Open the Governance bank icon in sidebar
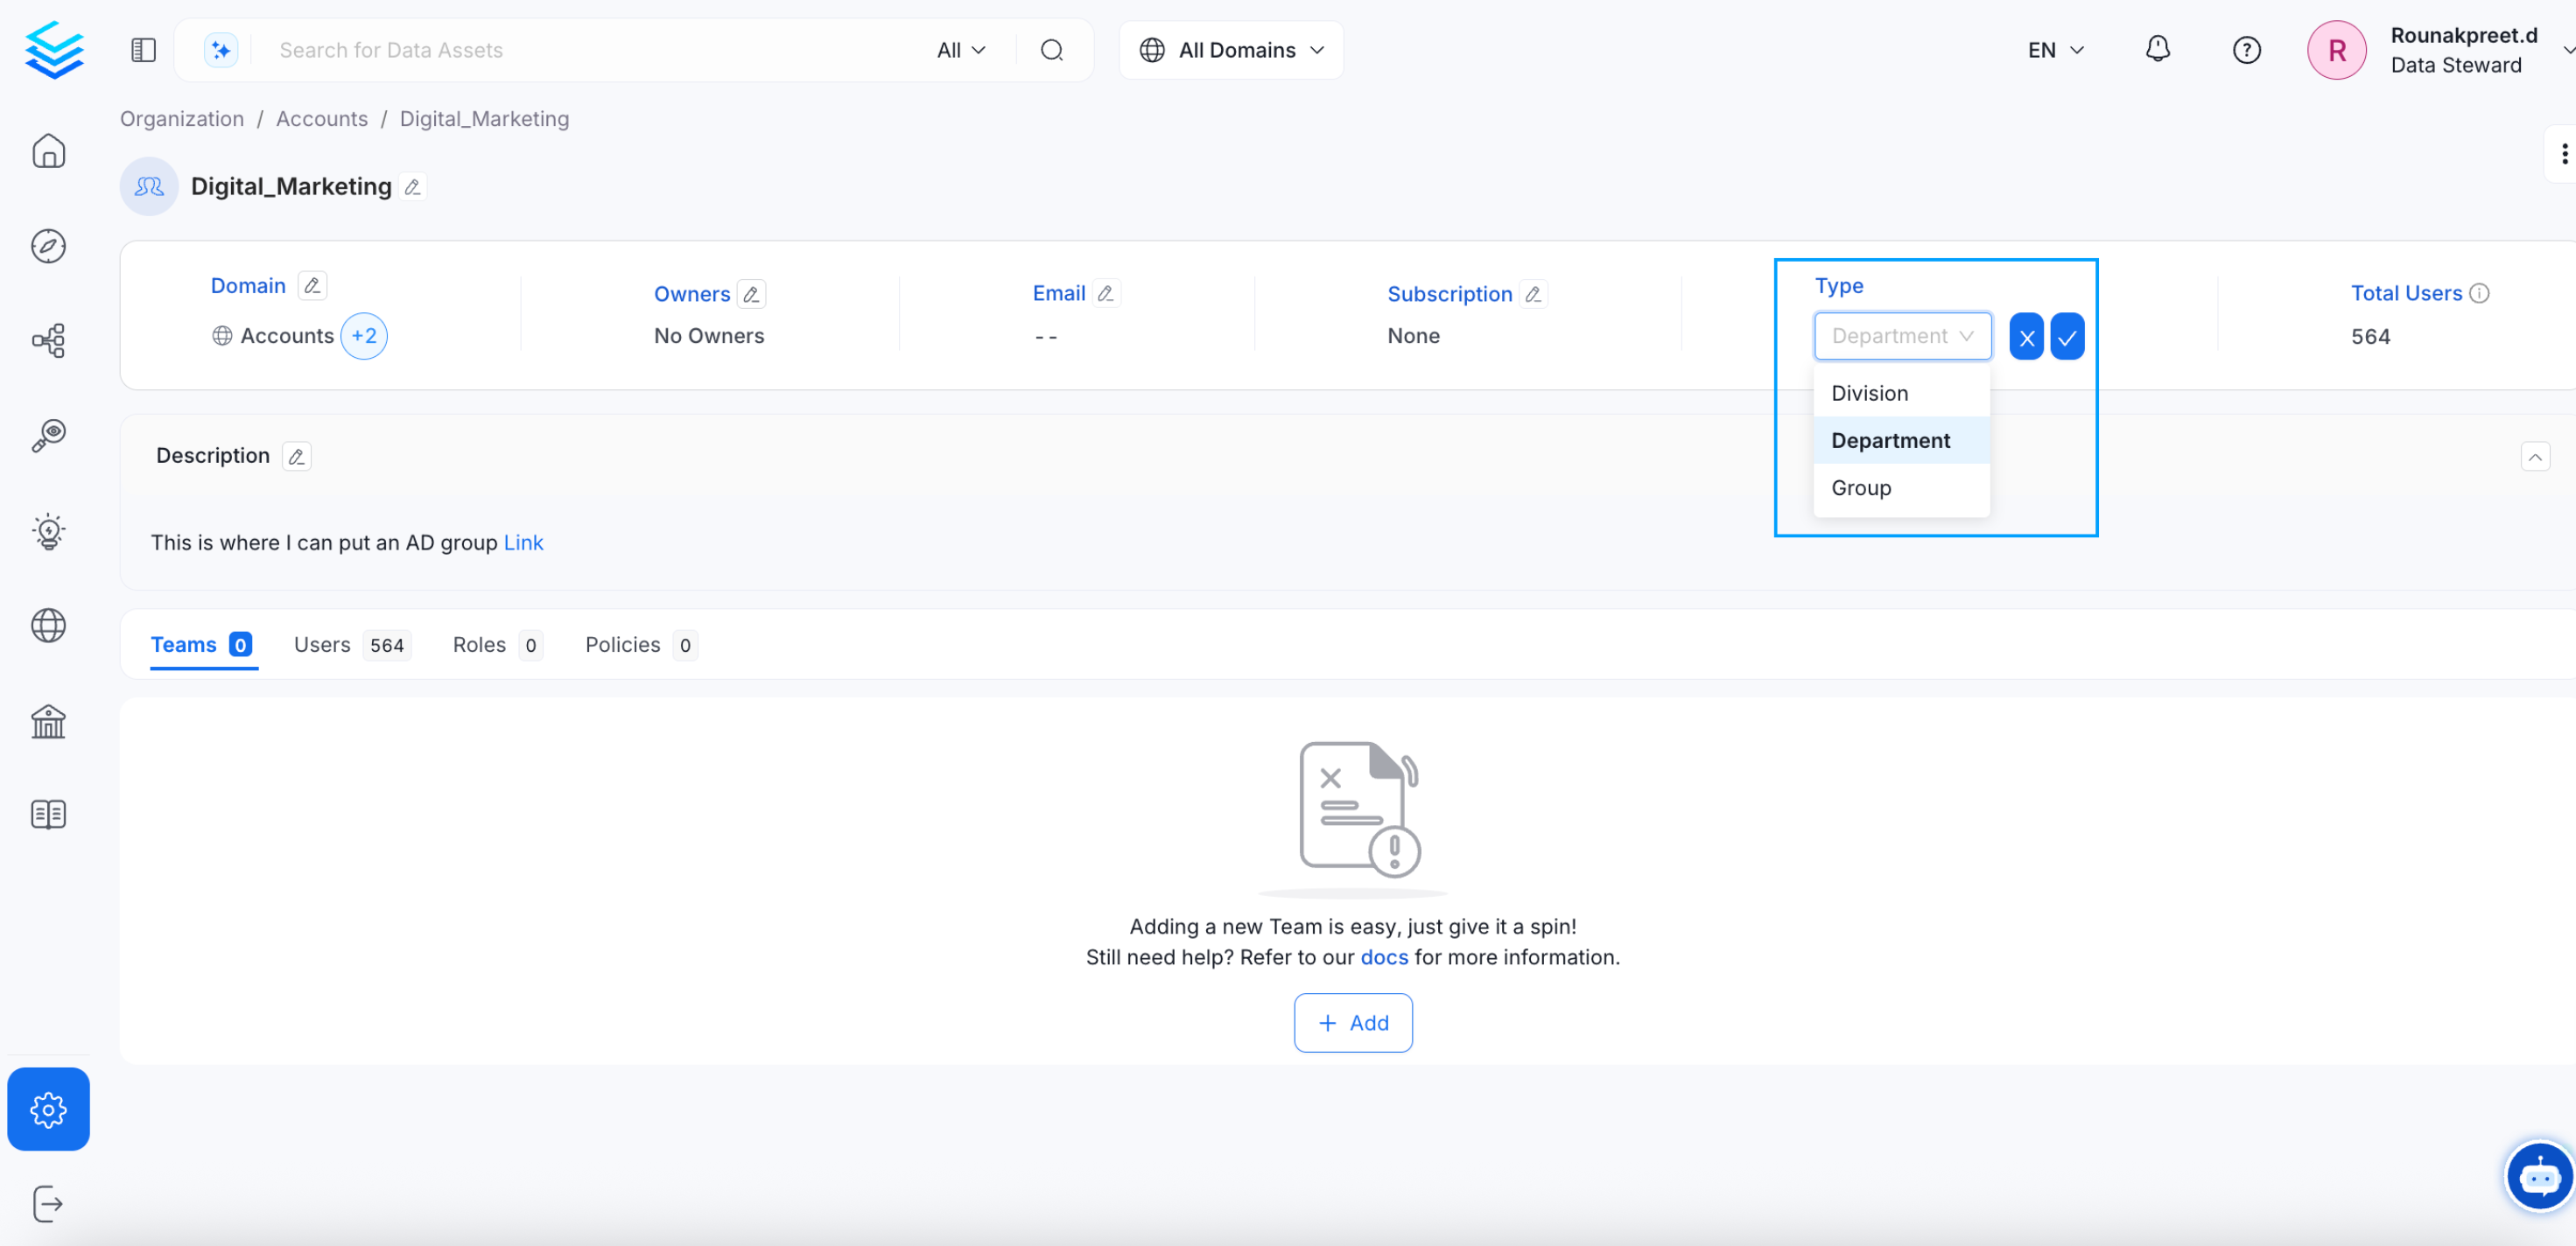This screenshot has height=1246, width=2576. [48, 720]
